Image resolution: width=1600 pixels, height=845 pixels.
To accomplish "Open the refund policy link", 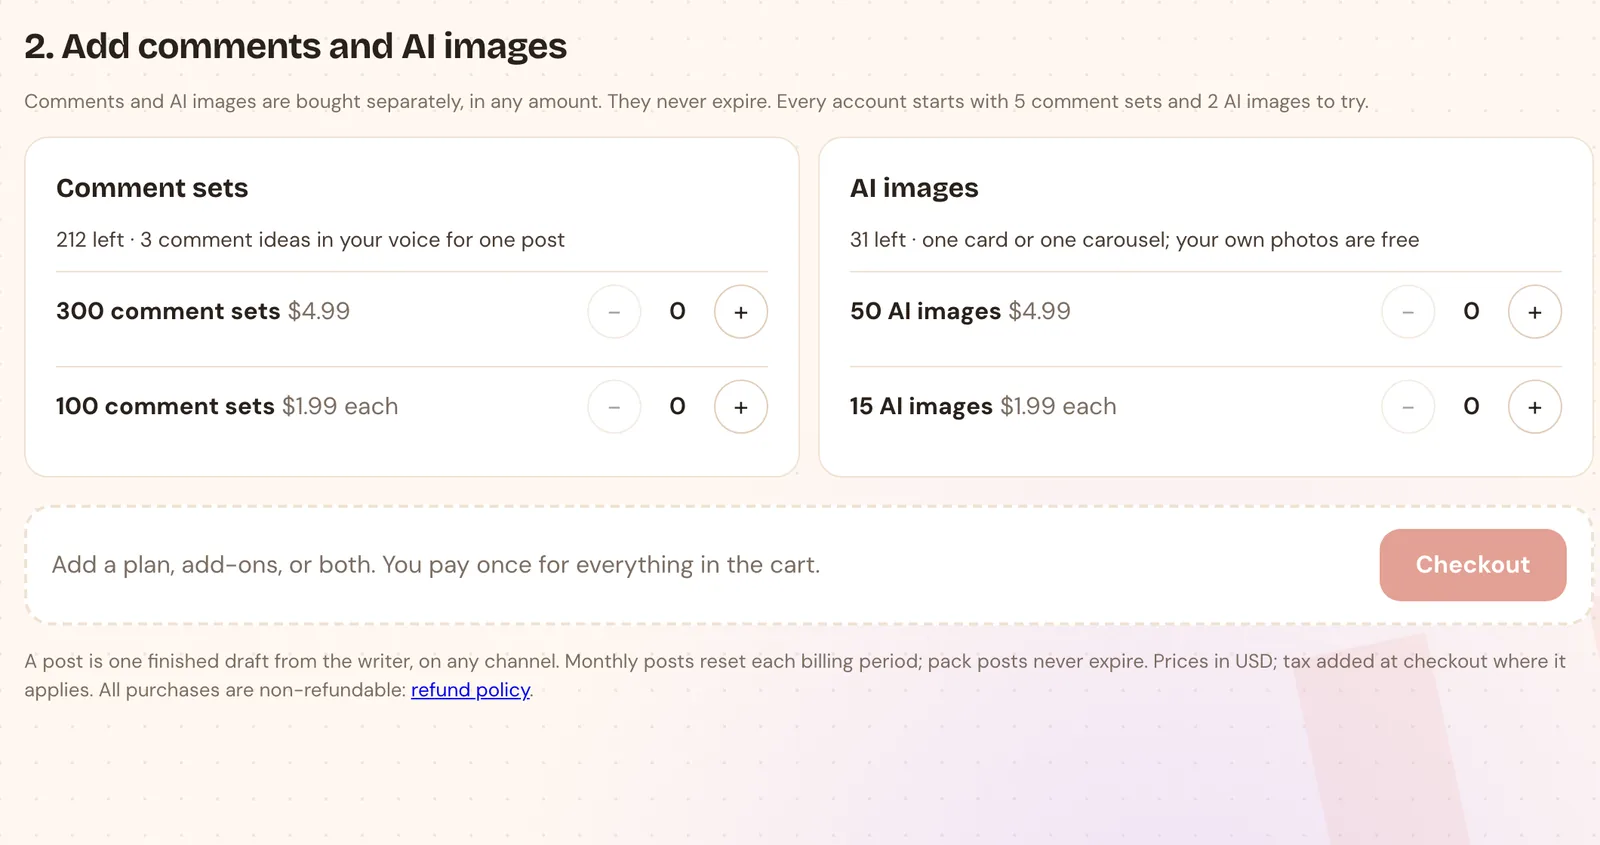I will [470, 690].
